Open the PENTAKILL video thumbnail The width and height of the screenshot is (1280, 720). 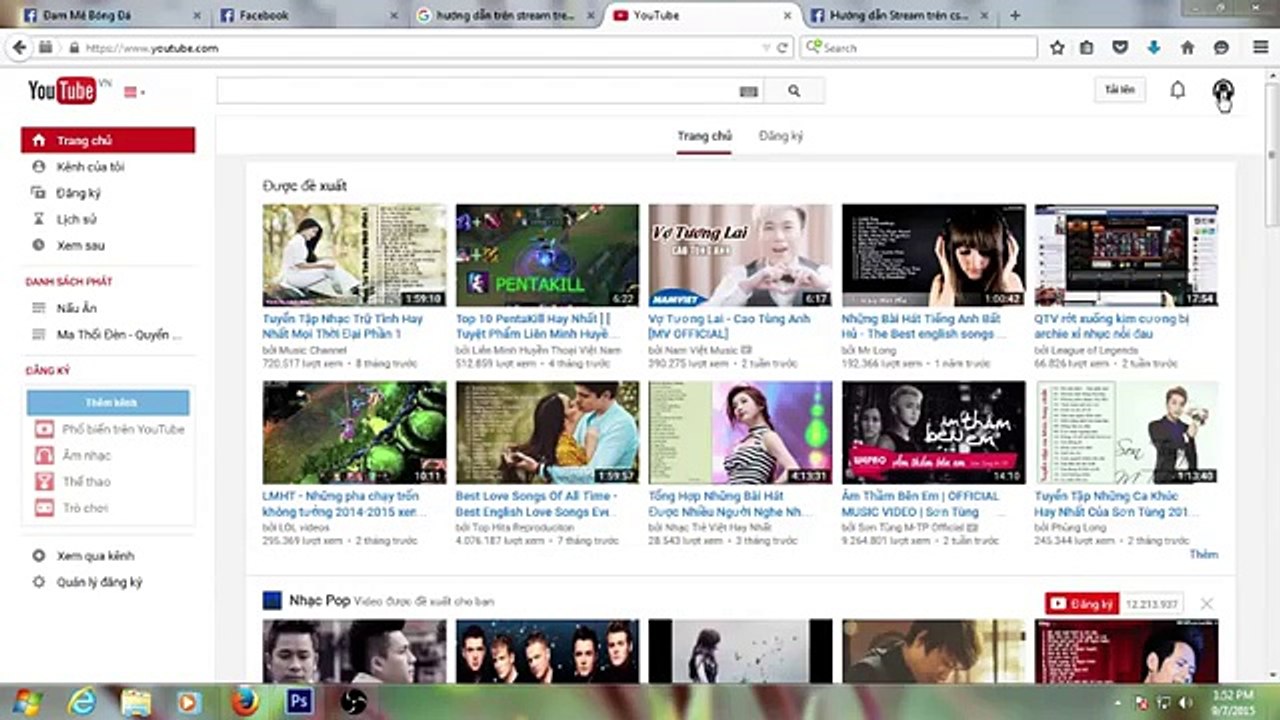point(547,255)
